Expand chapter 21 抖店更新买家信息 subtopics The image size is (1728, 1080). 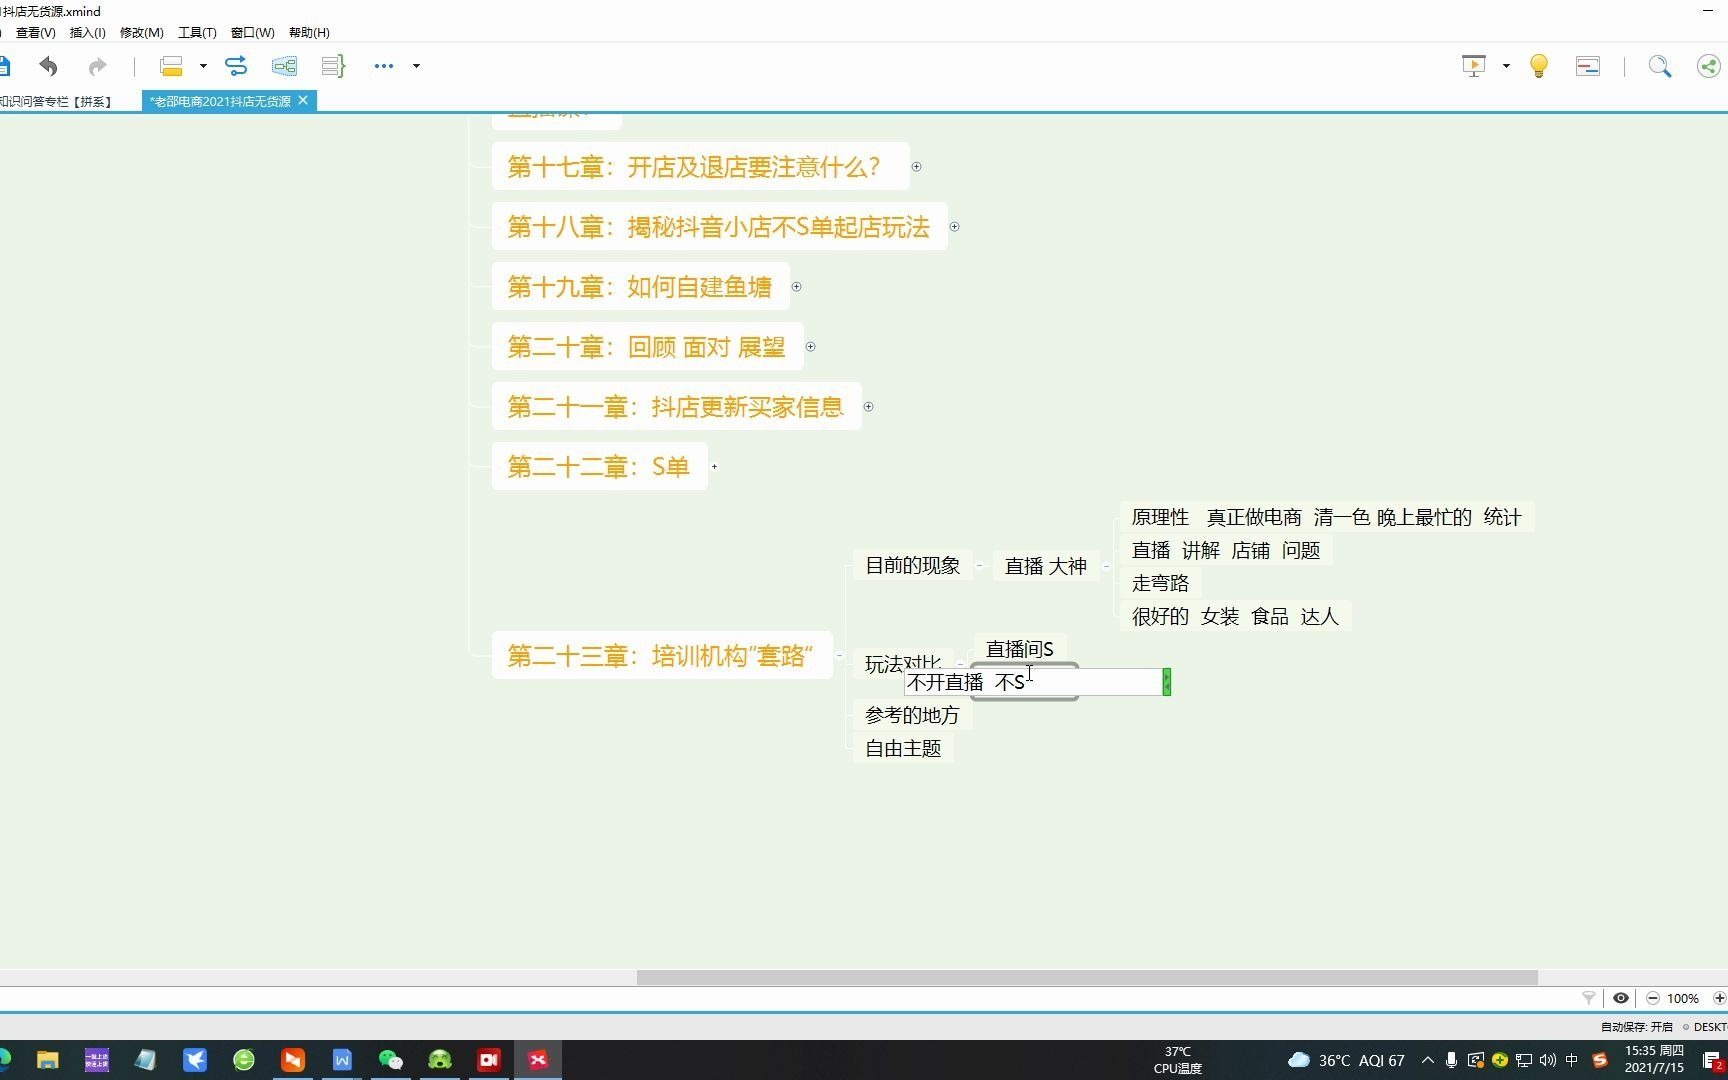(868, 407)
